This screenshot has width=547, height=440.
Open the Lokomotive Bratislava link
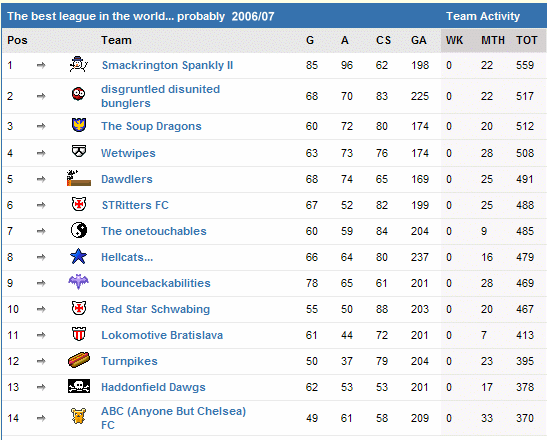click(x=162, y=335)
